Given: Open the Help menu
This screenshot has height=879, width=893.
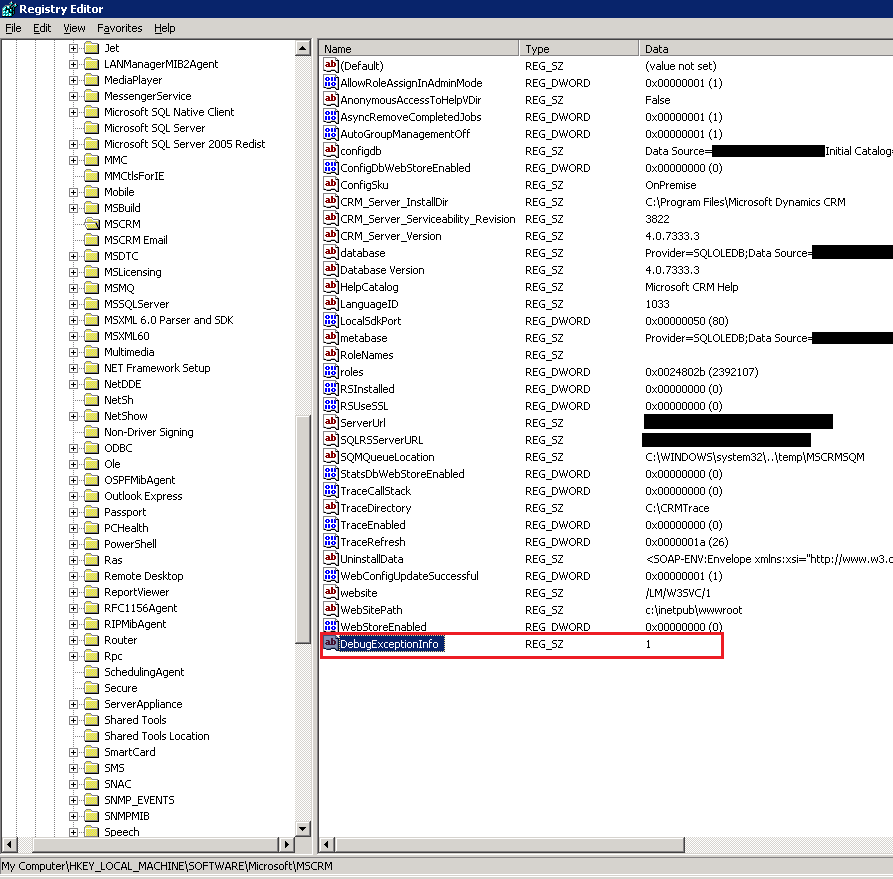Looking at the screenshot, I should pyautogui.click(x=165, y=28).
